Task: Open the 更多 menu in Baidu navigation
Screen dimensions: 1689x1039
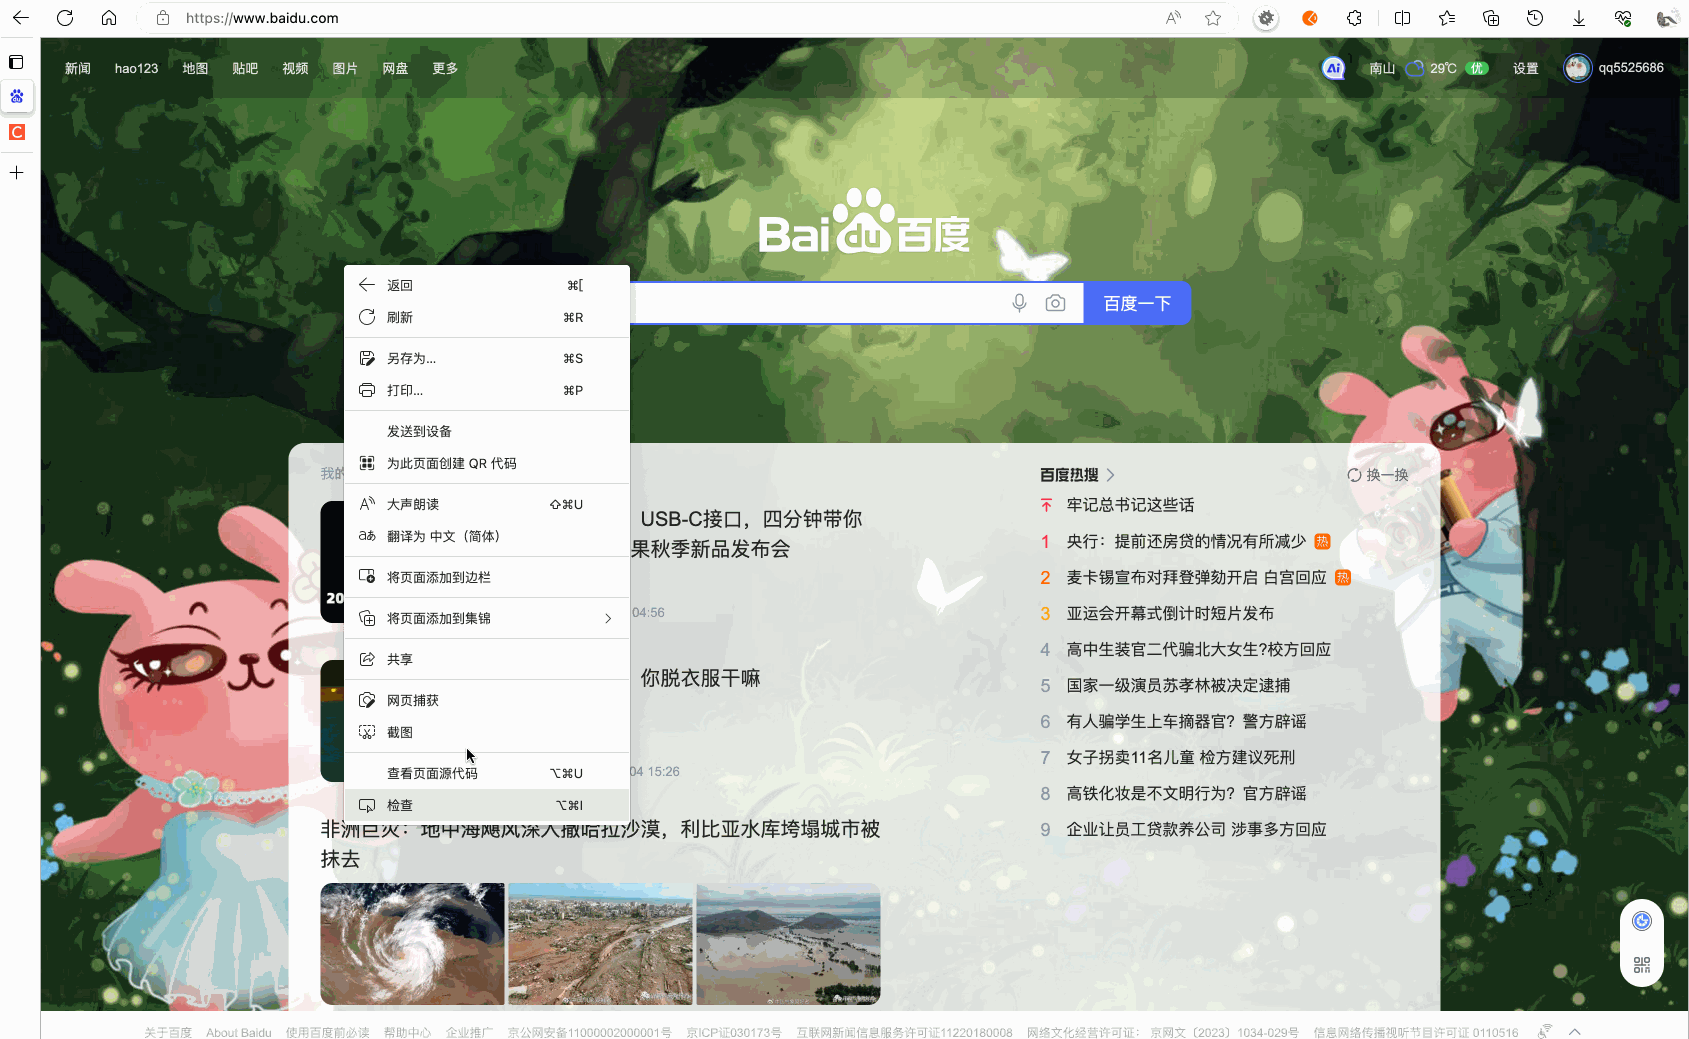Action: (445, 68)
